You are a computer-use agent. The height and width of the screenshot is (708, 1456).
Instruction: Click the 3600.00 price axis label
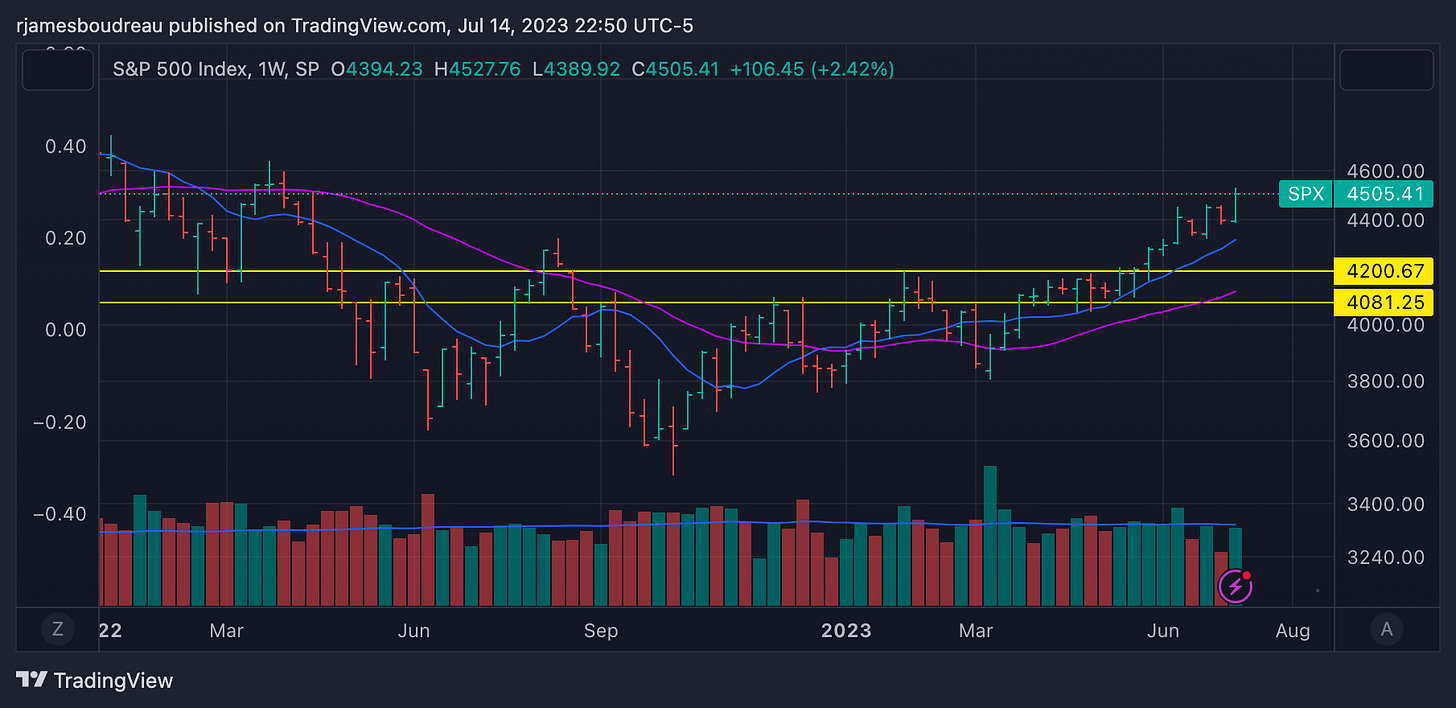[x=1385, y=441]
